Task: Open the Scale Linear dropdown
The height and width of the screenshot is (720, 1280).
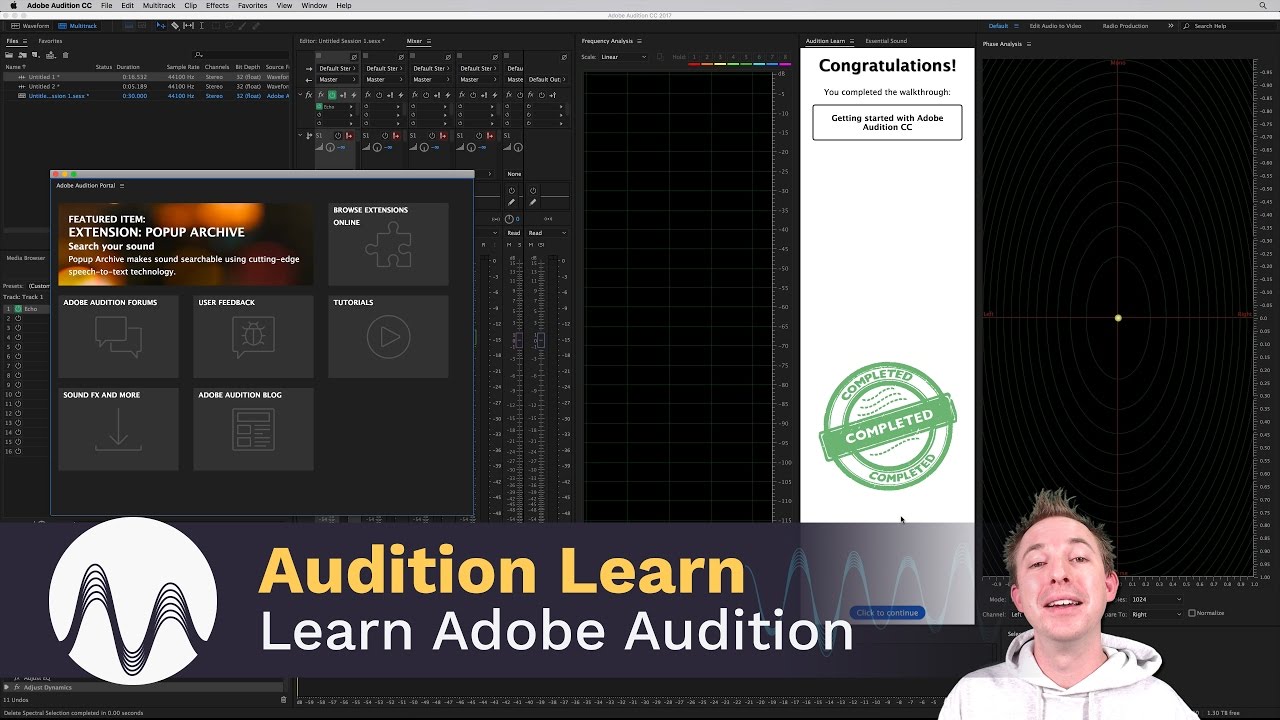Action: (622, 57)
